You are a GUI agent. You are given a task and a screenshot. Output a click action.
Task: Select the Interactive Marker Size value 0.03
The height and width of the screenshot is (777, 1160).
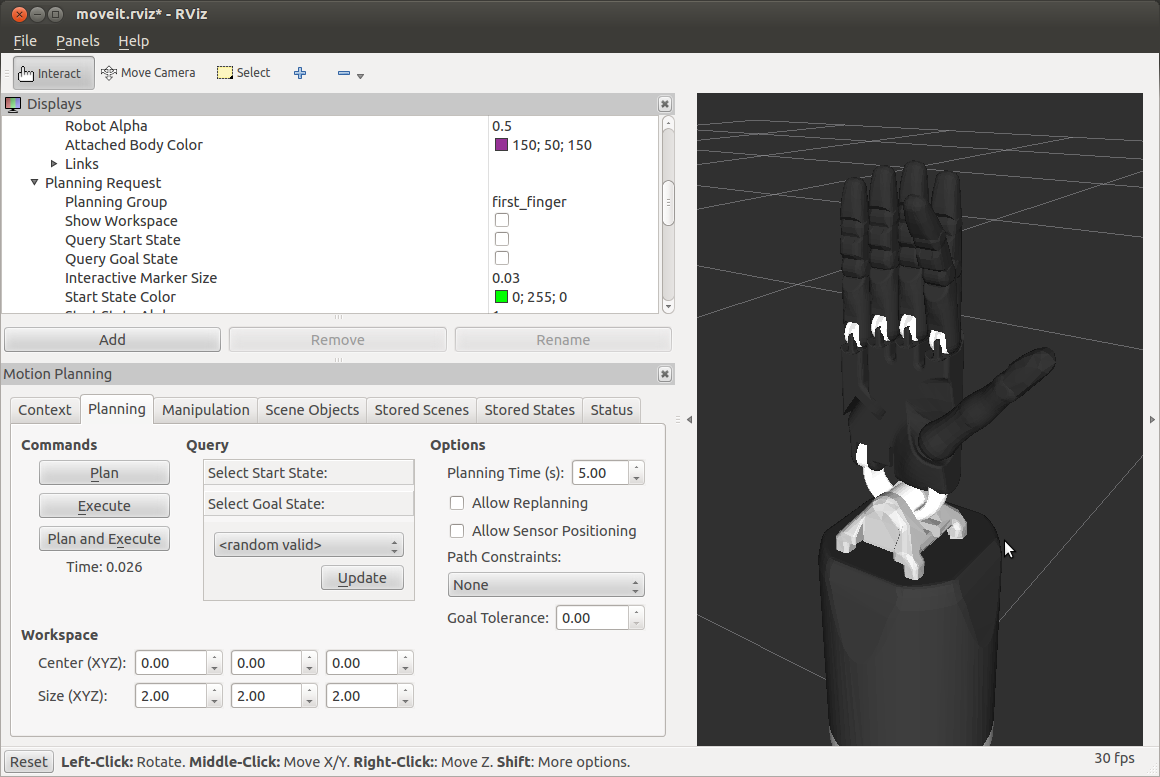[x=506, y=278]
